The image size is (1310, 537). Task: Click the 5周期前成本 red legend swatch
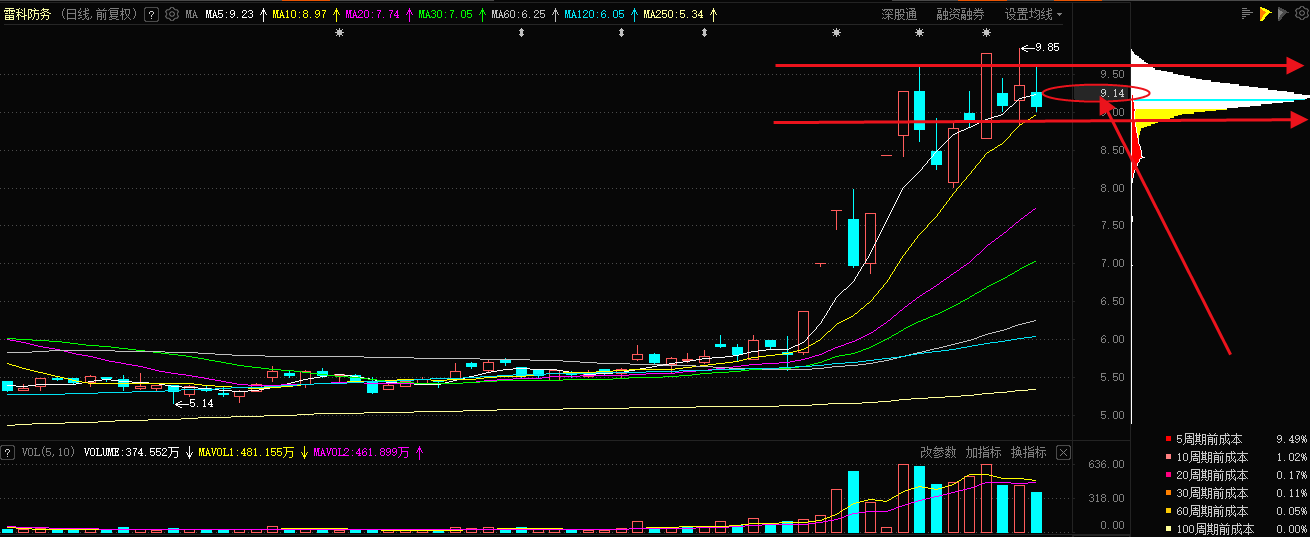point(1168,439)
